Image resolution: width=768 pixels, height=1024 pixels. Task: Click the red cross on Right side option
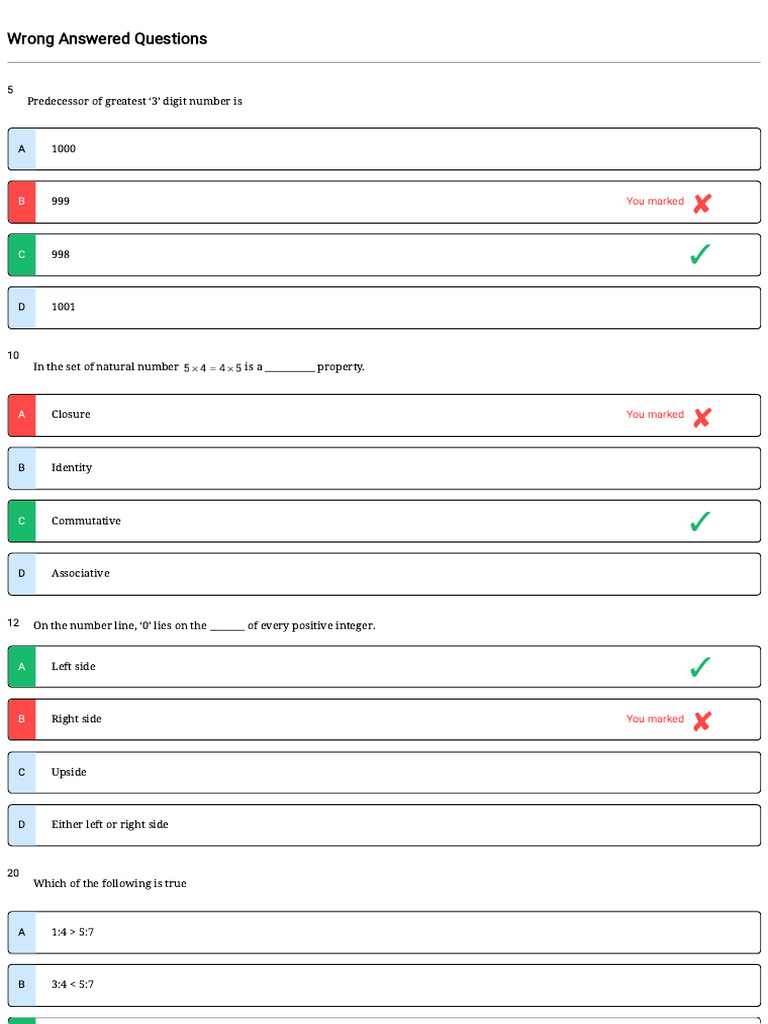point(701,721)
